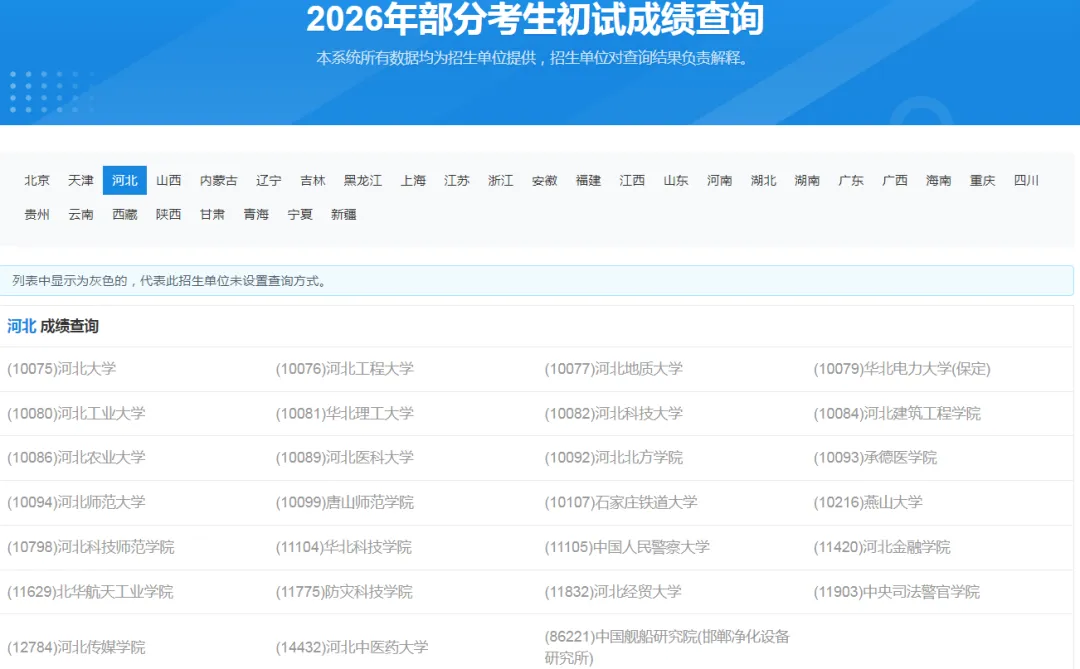The image size is (1080, 669).
Task: Open (10084)河北建筑工程学院 entry
Action: click(x=897, y=413)
